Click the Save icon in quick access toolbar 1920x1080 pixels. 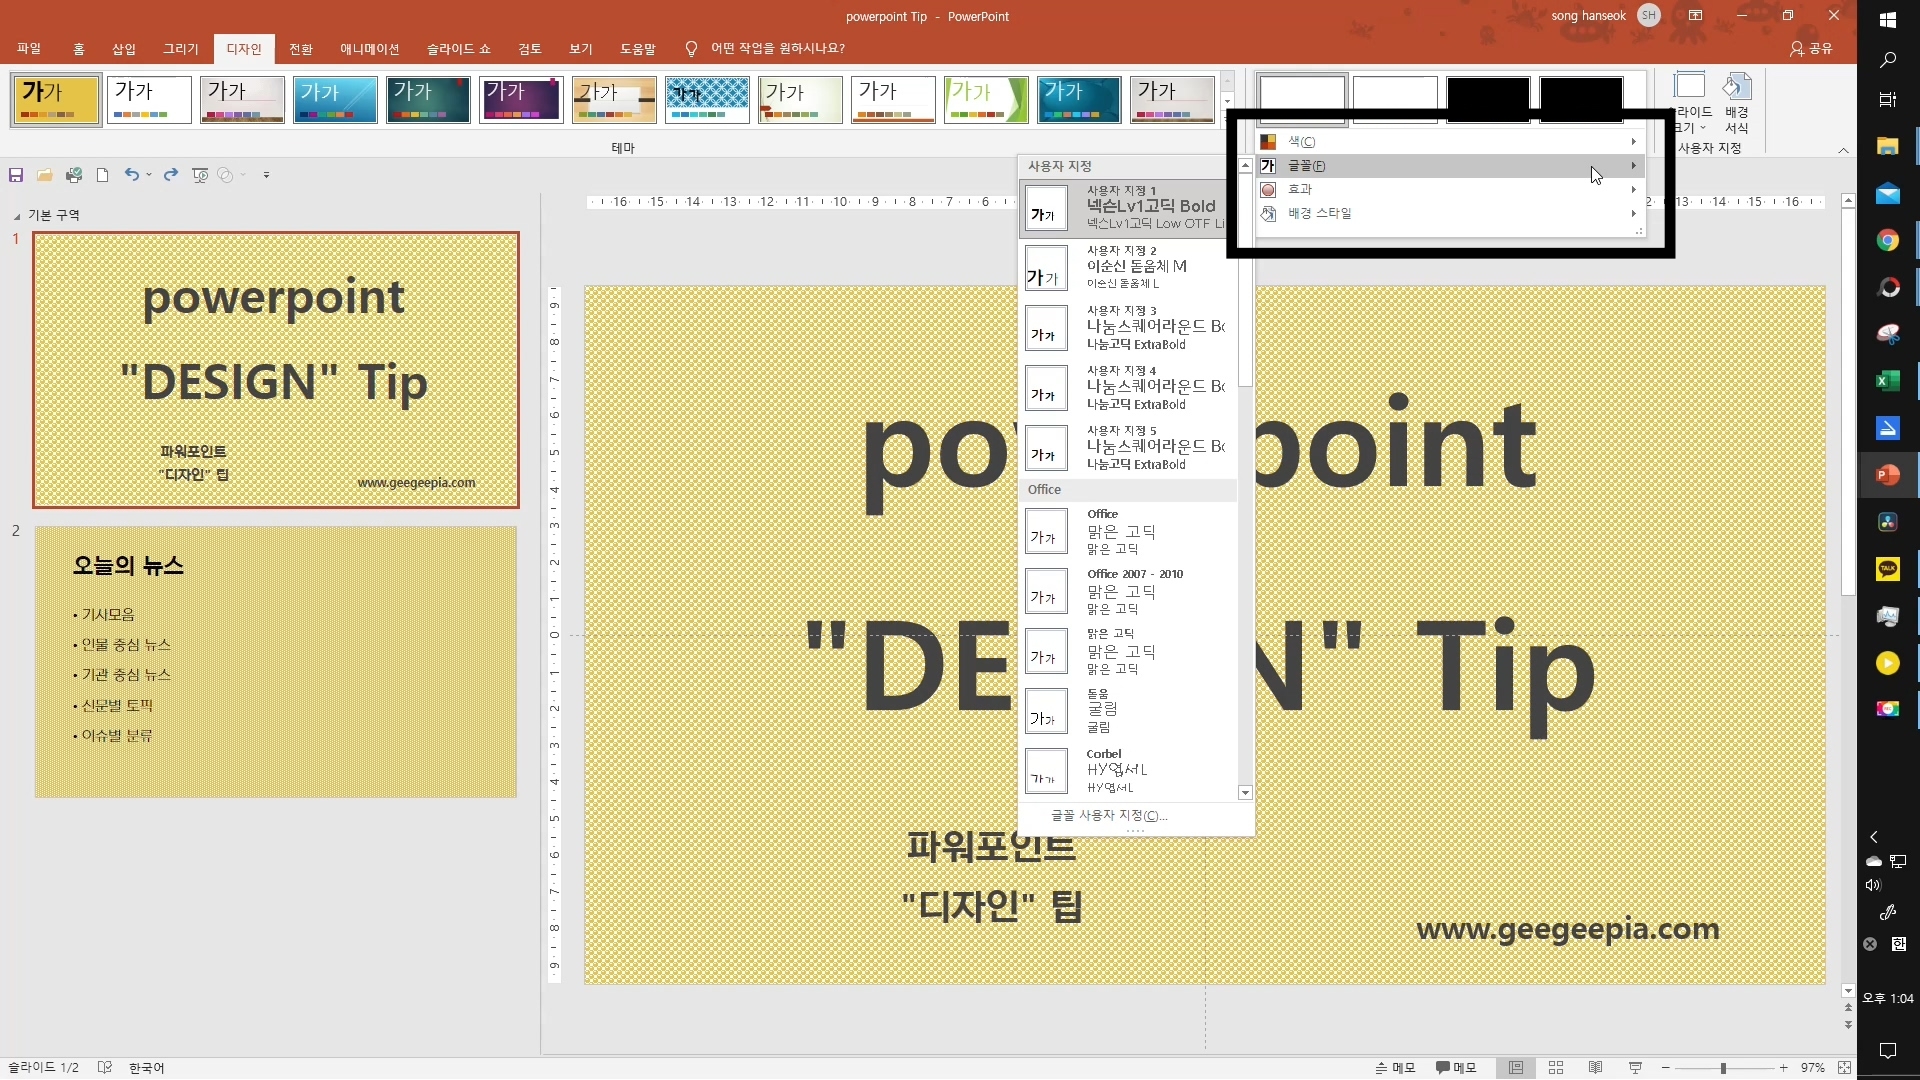pos(16,175)
